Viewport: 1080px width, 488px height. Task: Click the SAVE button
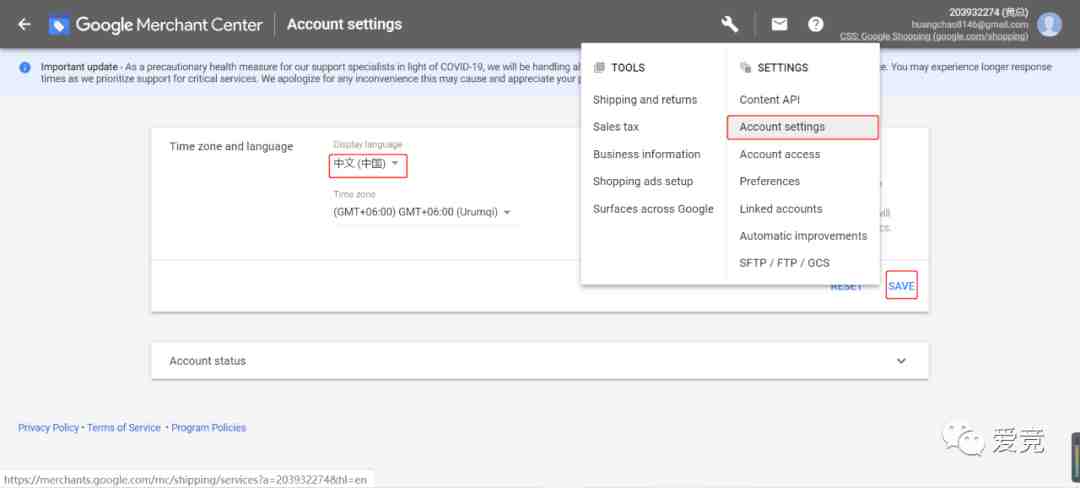[902, 286]
